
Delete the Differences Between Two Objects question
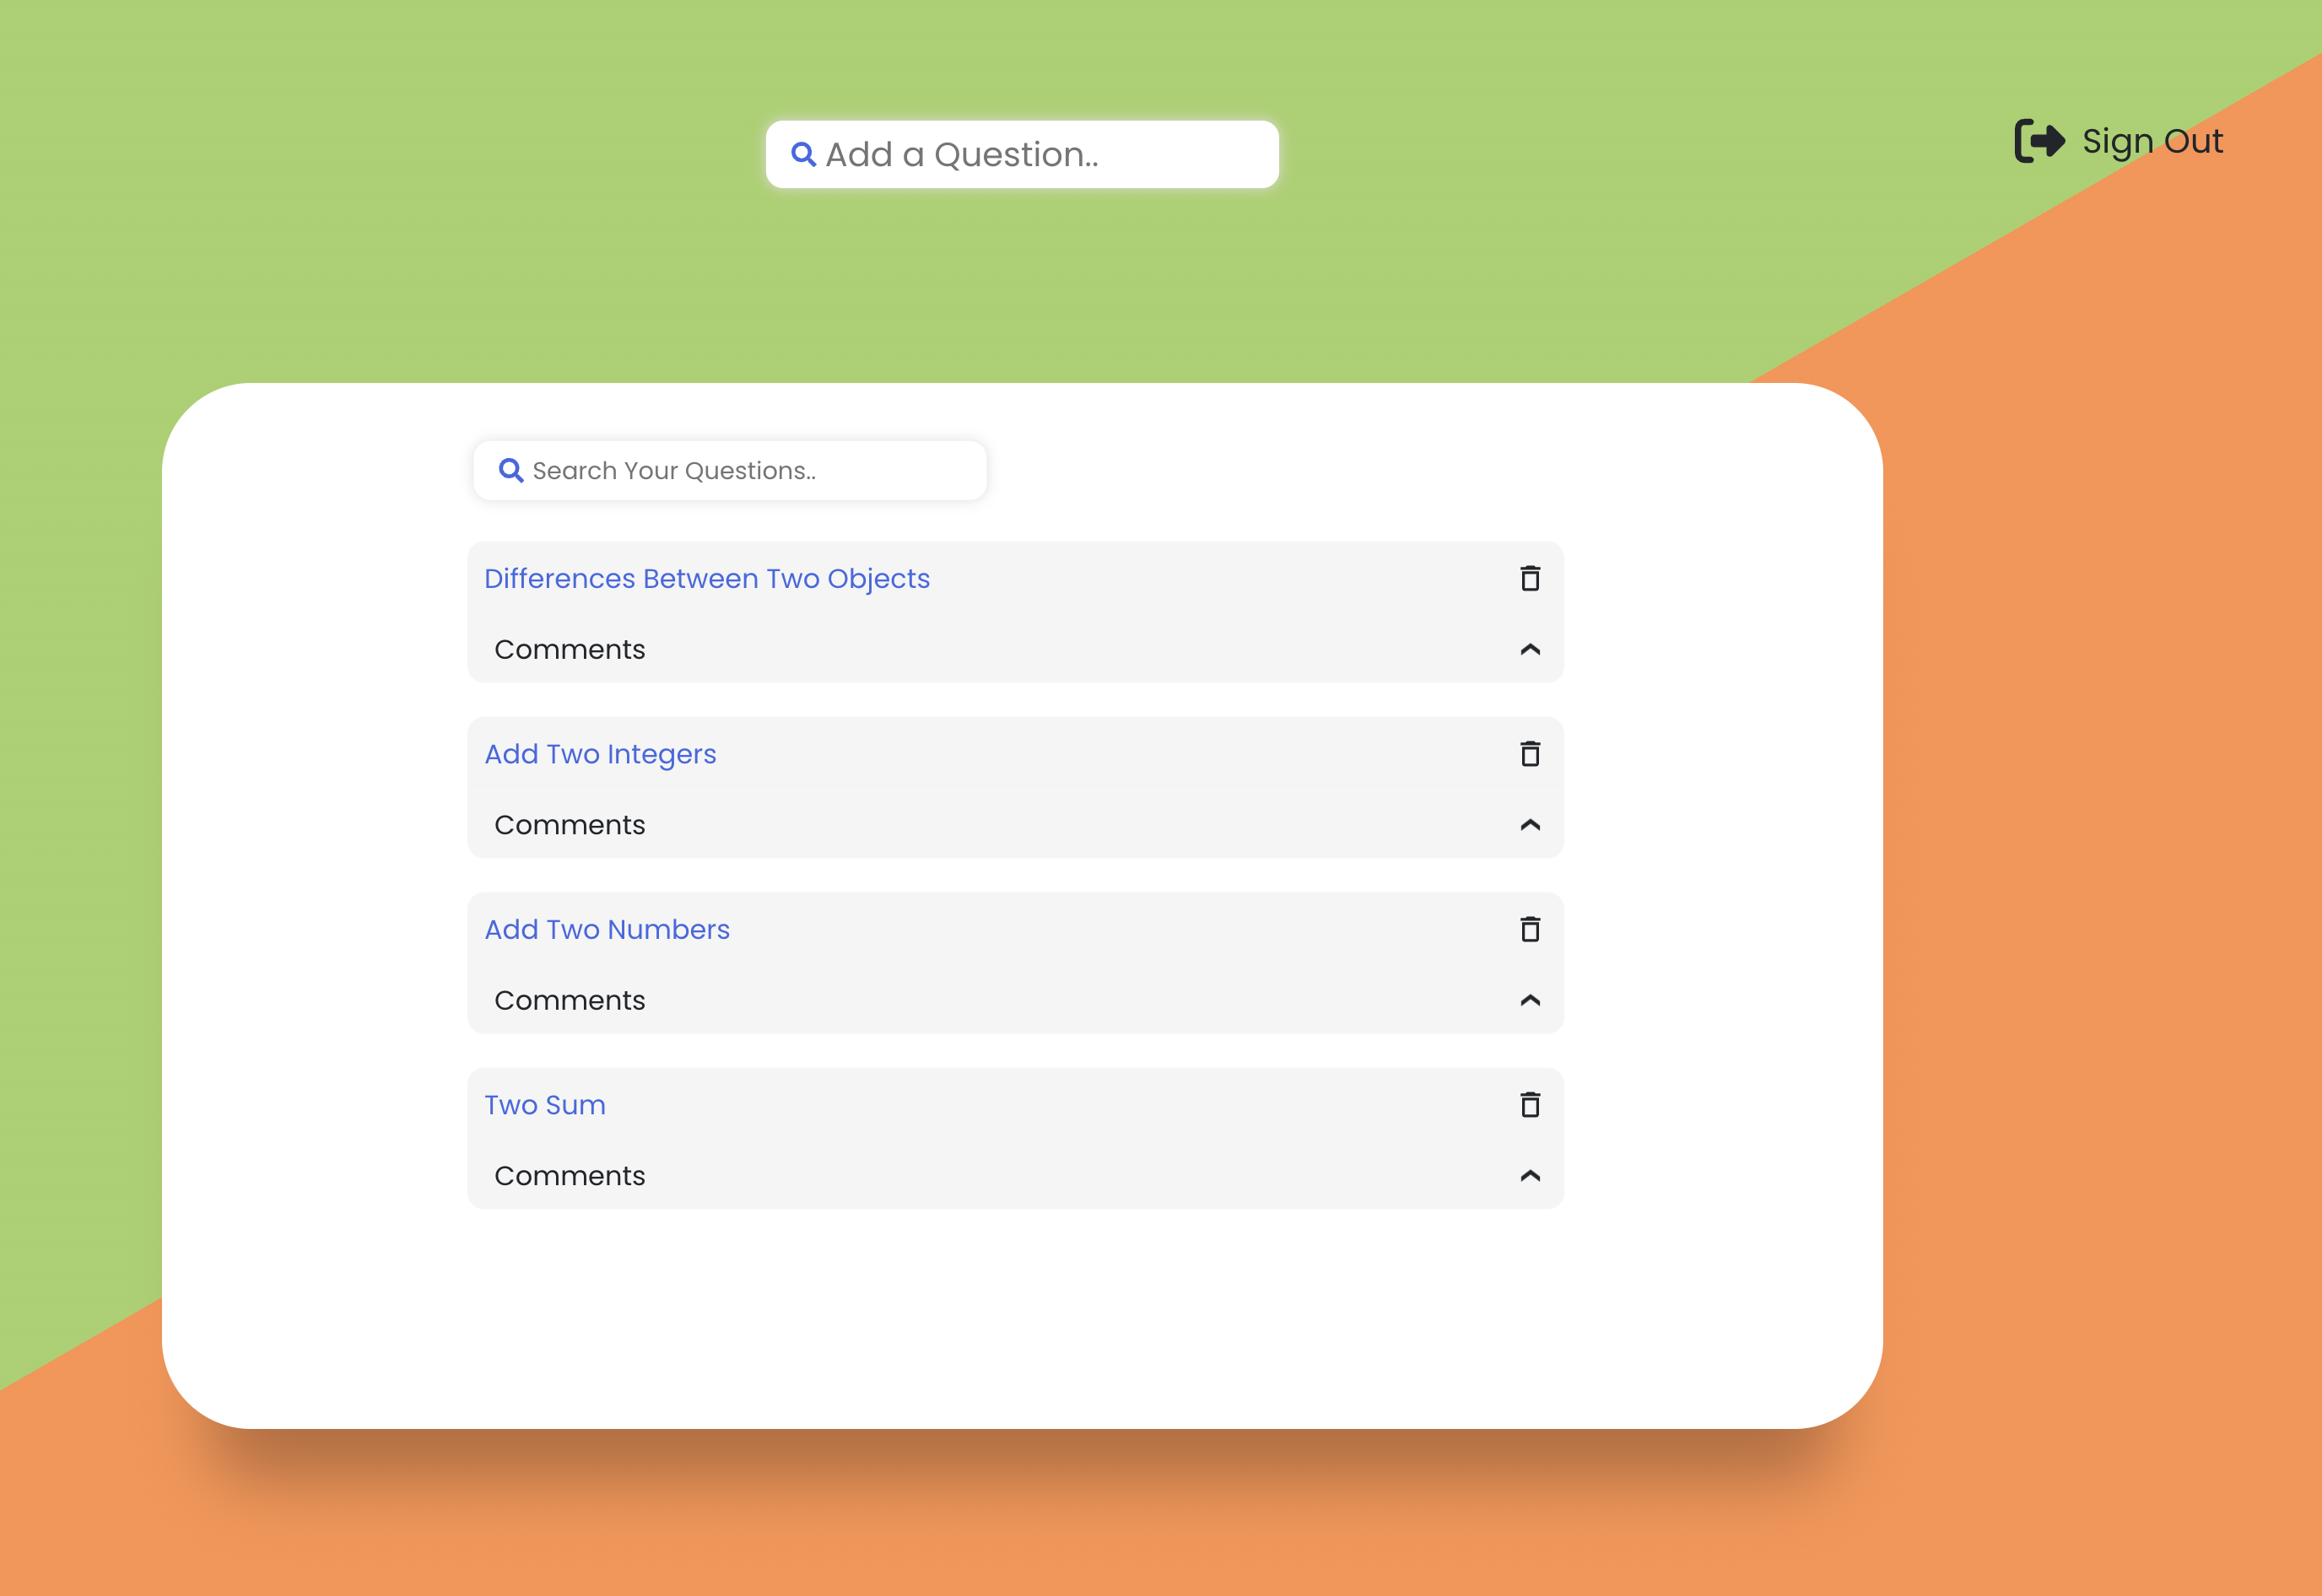[1529, 578]
